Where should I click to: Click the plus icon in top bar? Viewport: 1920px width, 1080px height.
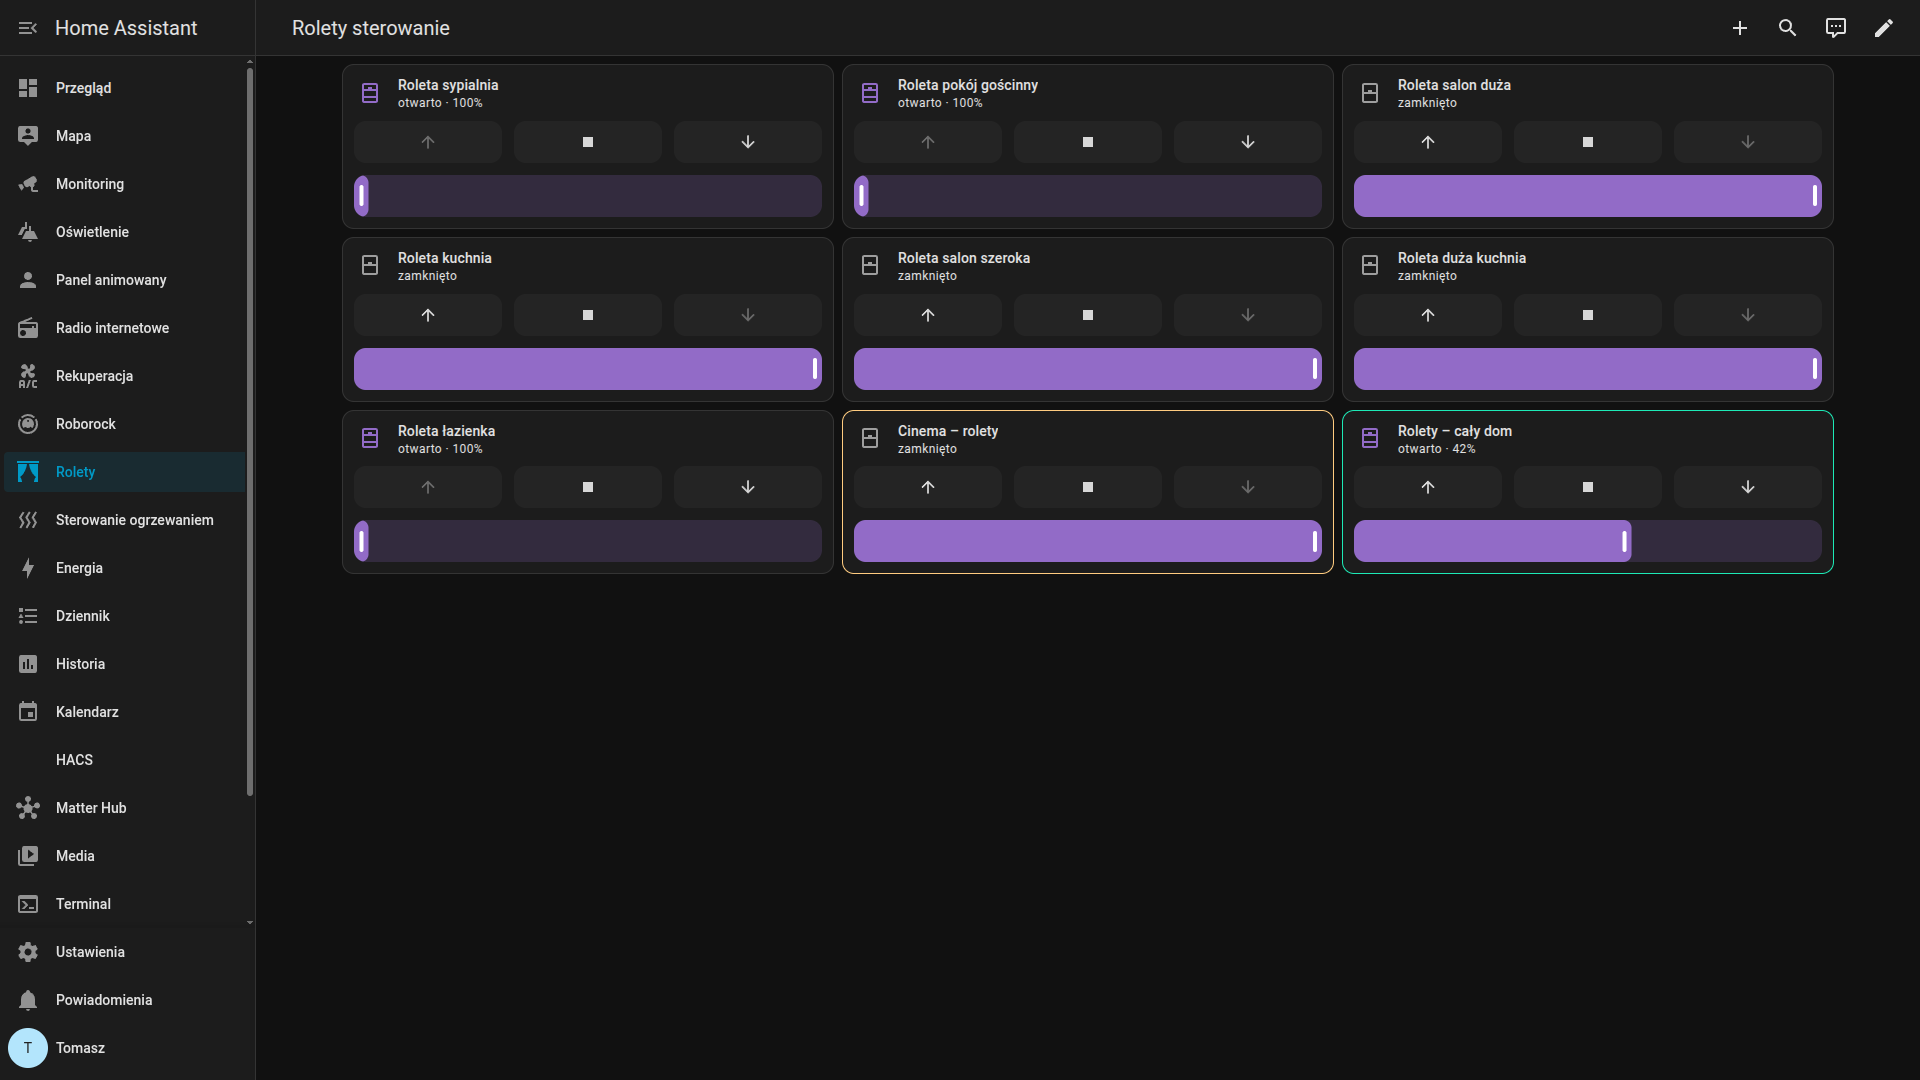tap(1740, 28)
